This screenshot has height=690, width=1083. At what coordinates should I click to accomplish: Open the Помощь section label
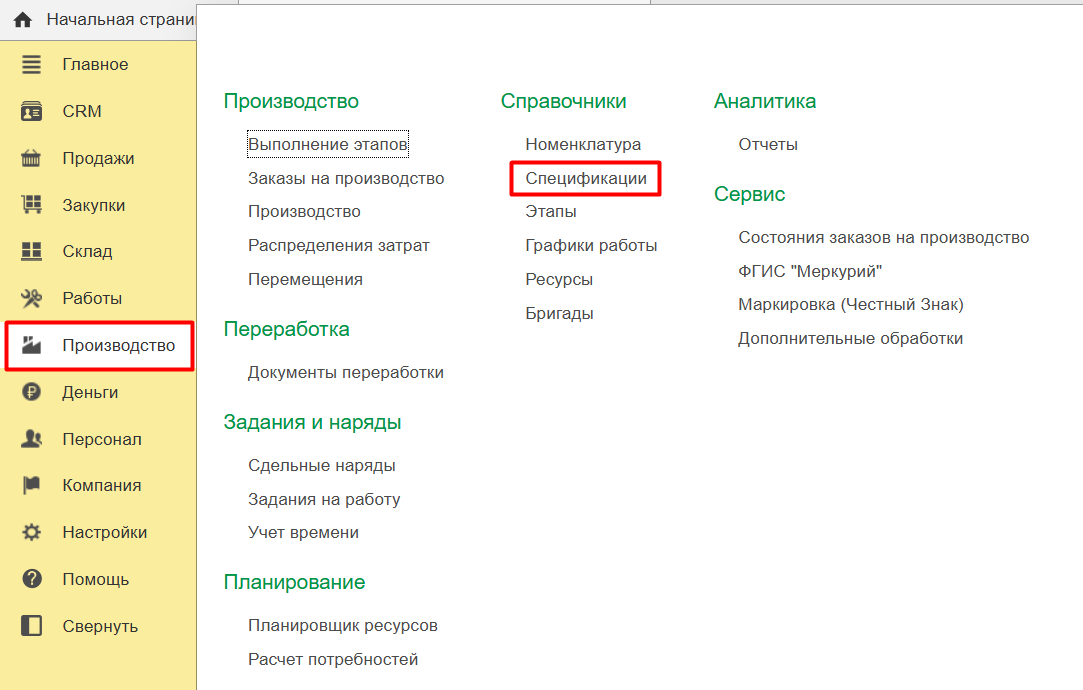(x=95, y=579)
